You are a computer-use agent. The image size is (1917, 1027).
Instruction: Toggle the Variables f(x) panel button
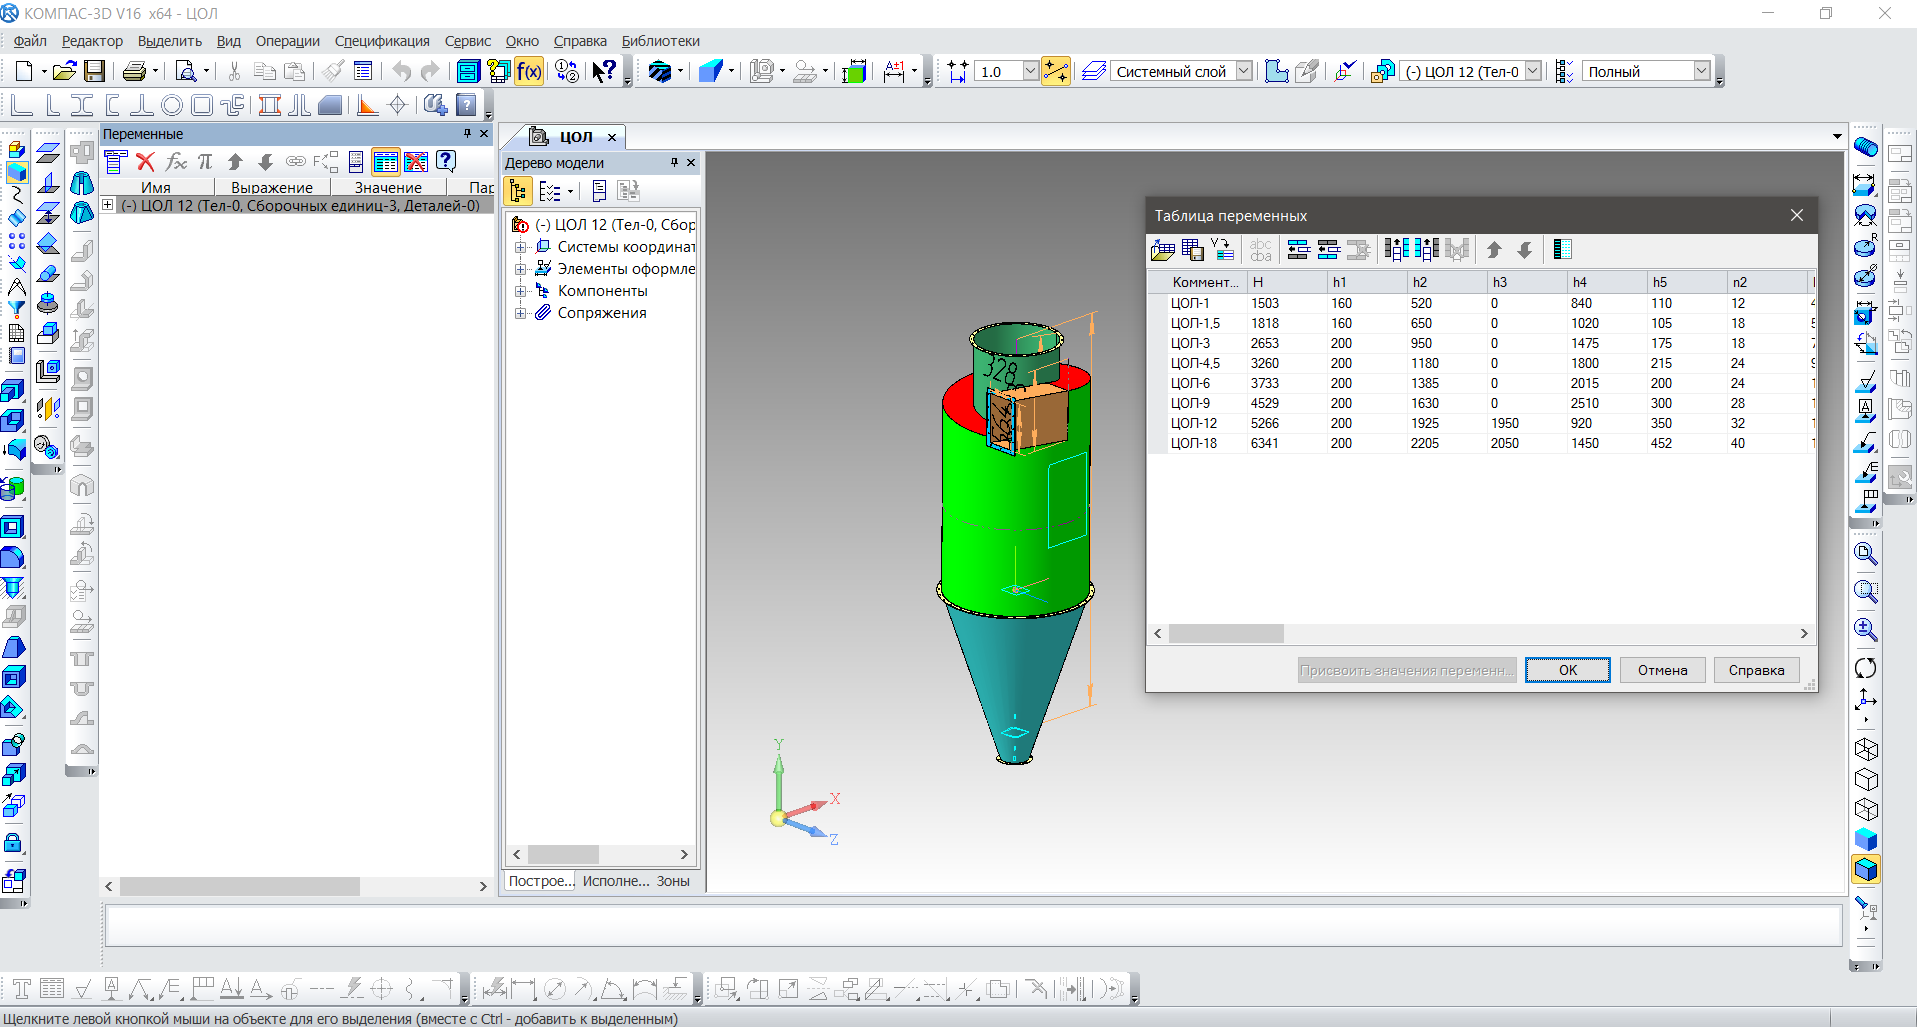[x=529, y=71]
